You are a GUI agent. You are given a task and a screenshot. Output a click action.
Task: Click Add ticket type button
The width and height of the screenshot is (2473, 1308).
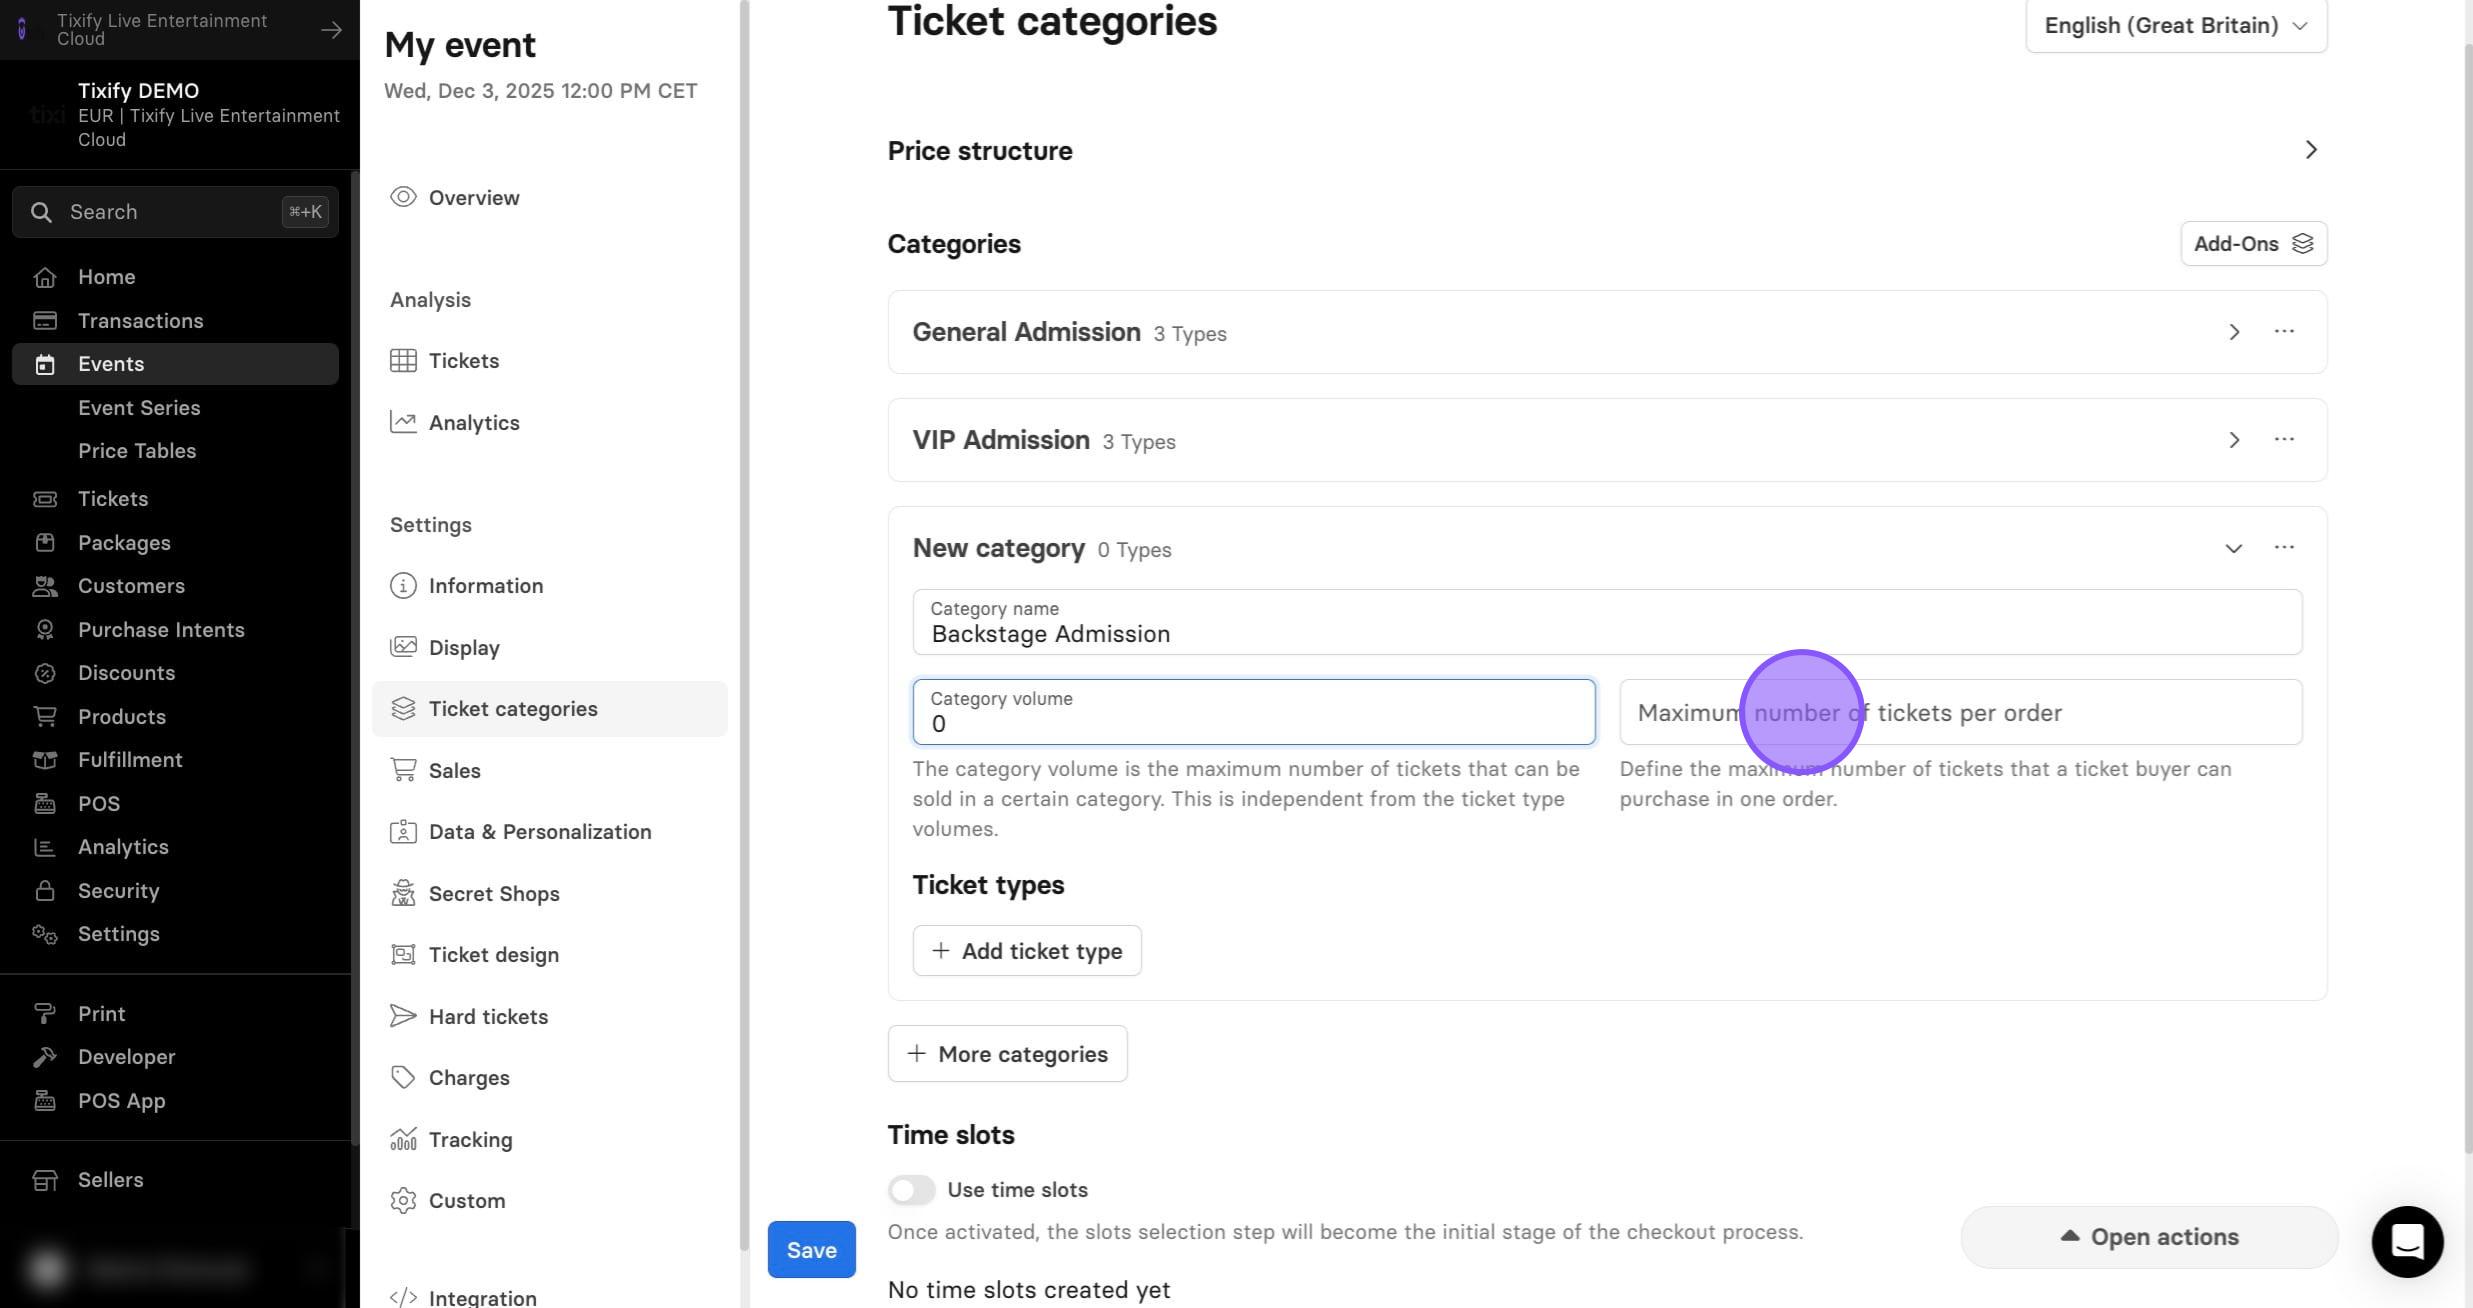(1027, 951)
